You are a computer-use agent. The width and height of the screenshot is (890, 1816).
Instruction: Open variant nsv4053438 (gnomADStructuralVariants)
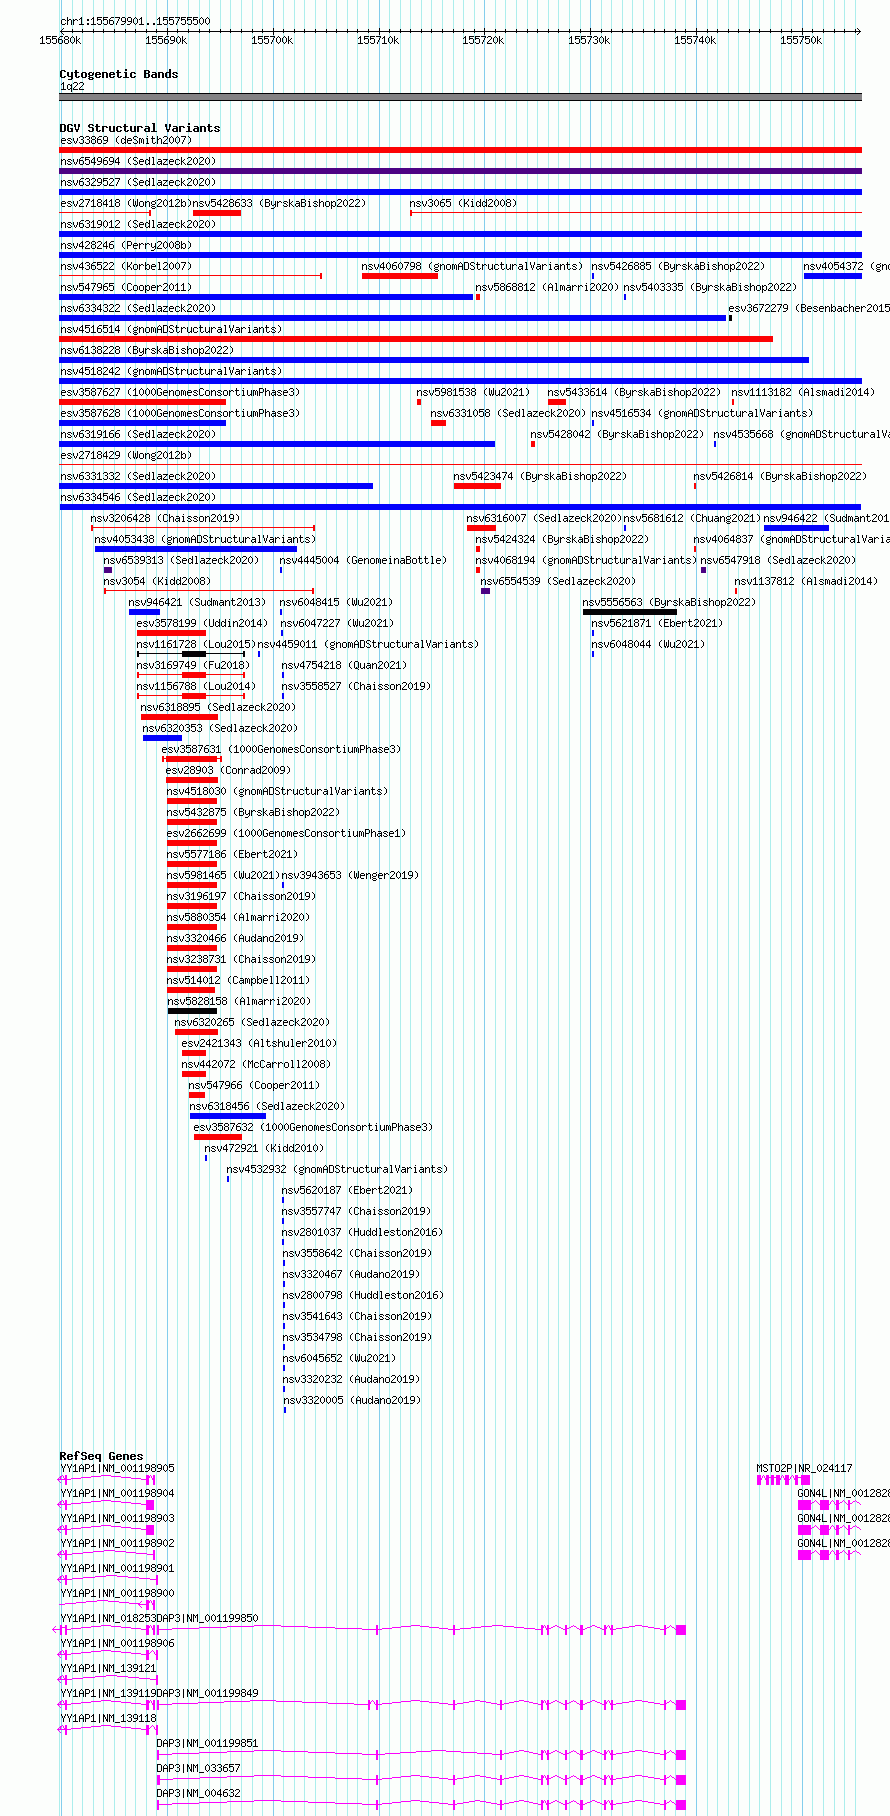(x=205, y=539)
